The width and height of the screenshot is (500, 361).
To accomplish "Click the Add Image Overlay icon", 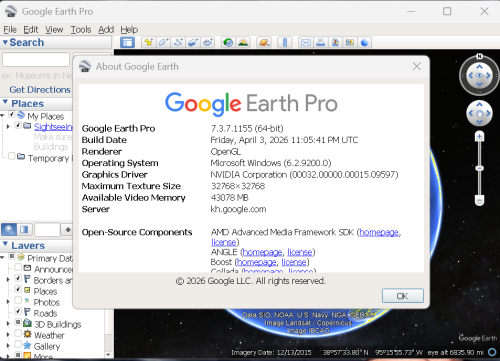I will (193, 43).
